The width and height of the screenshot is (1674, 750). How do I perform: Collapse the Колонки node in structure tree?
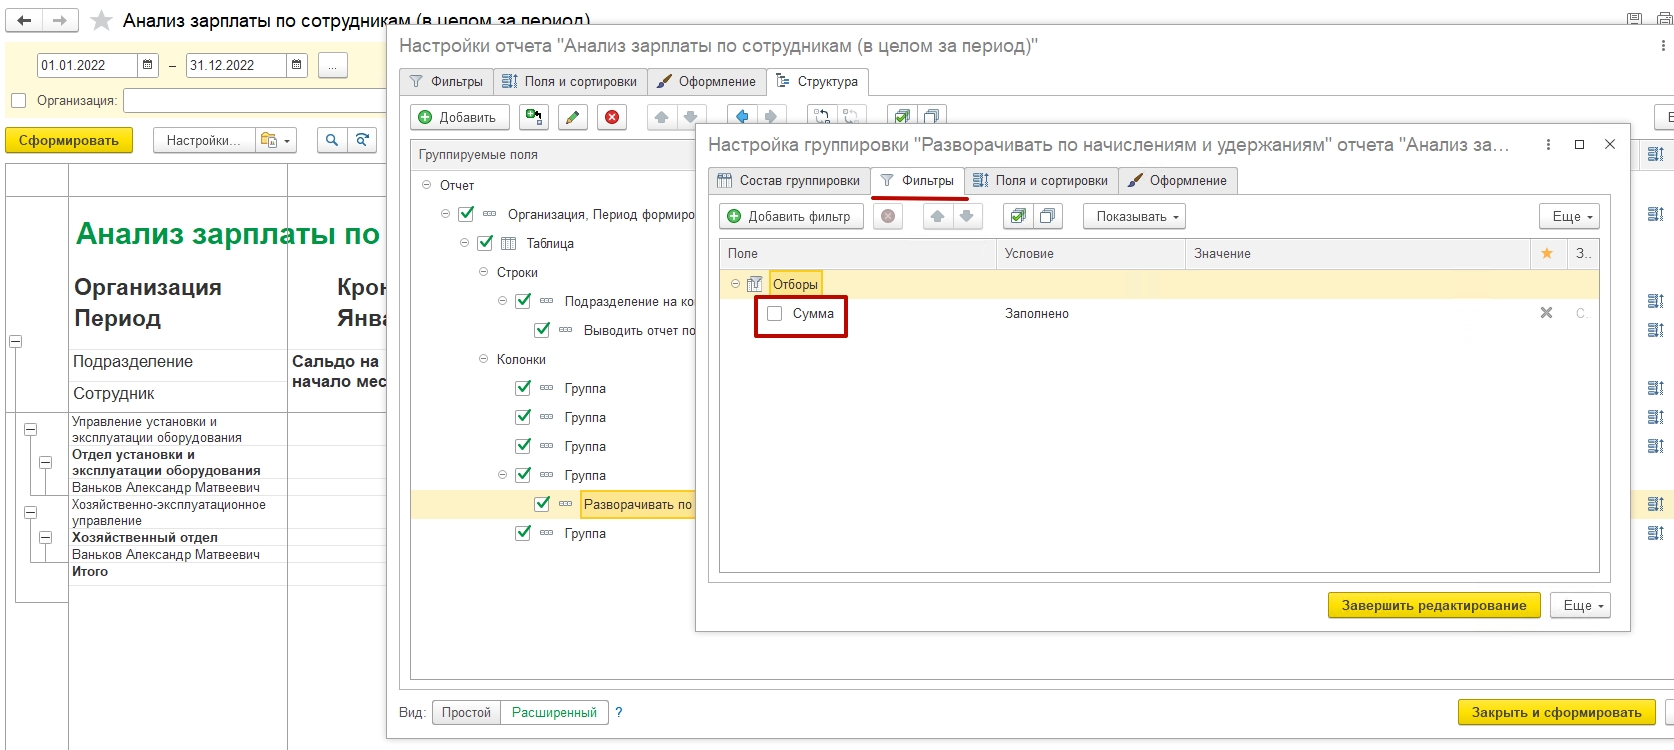(484, 359)
